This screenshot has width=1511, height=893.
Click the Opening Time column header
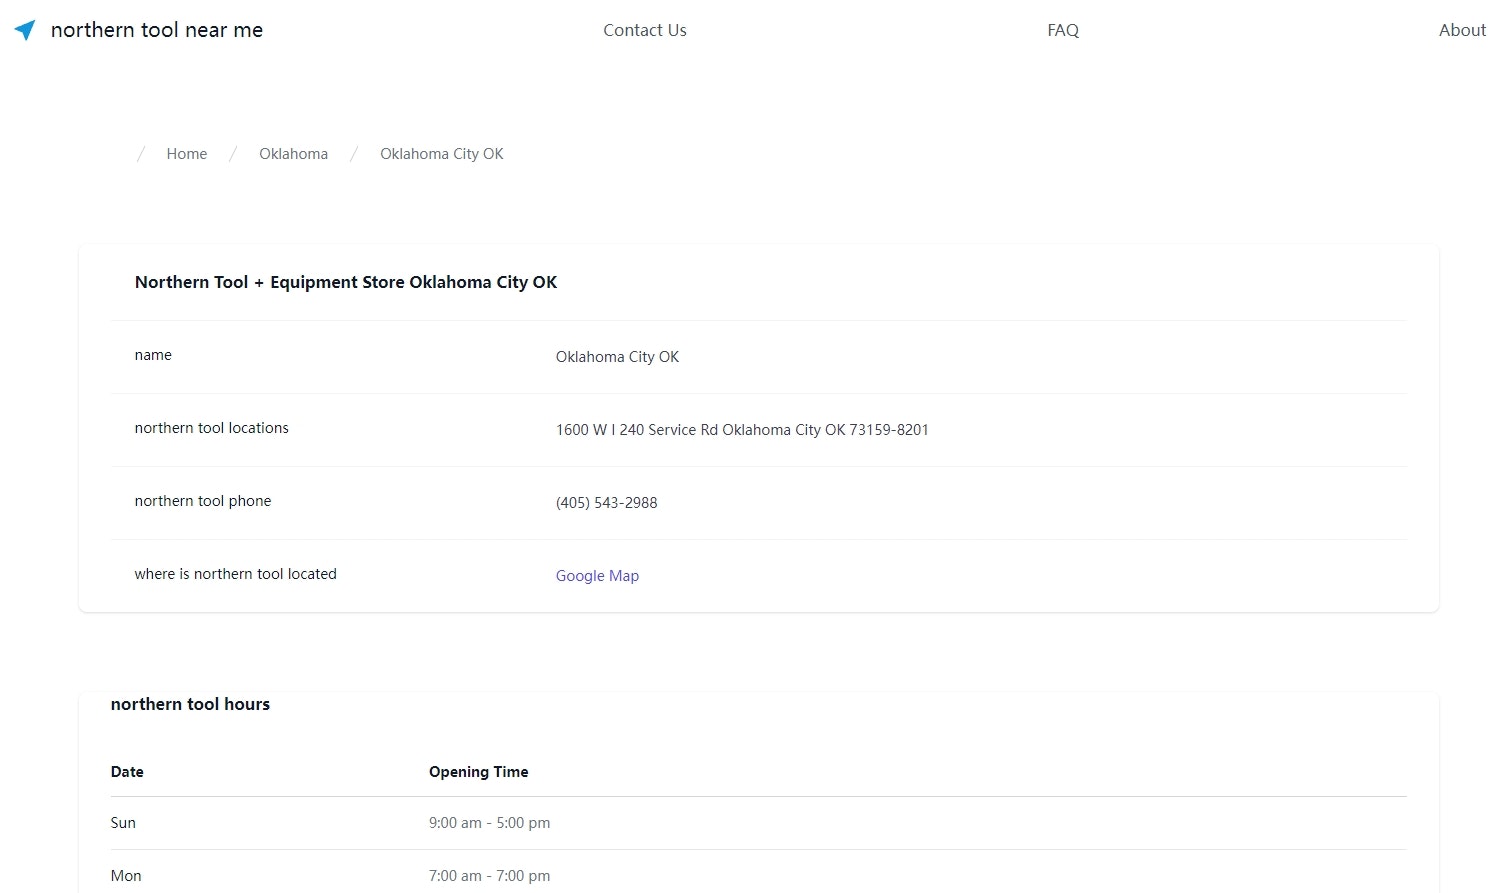[479, 772]
